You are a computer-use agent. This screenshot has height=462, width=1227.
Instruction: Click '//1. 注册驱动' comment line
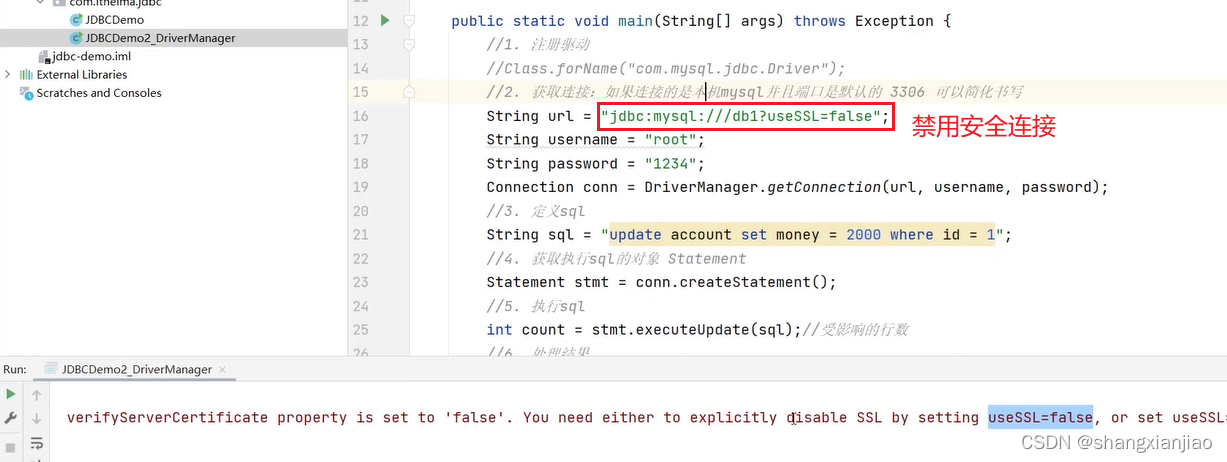(x=538, y=45)
